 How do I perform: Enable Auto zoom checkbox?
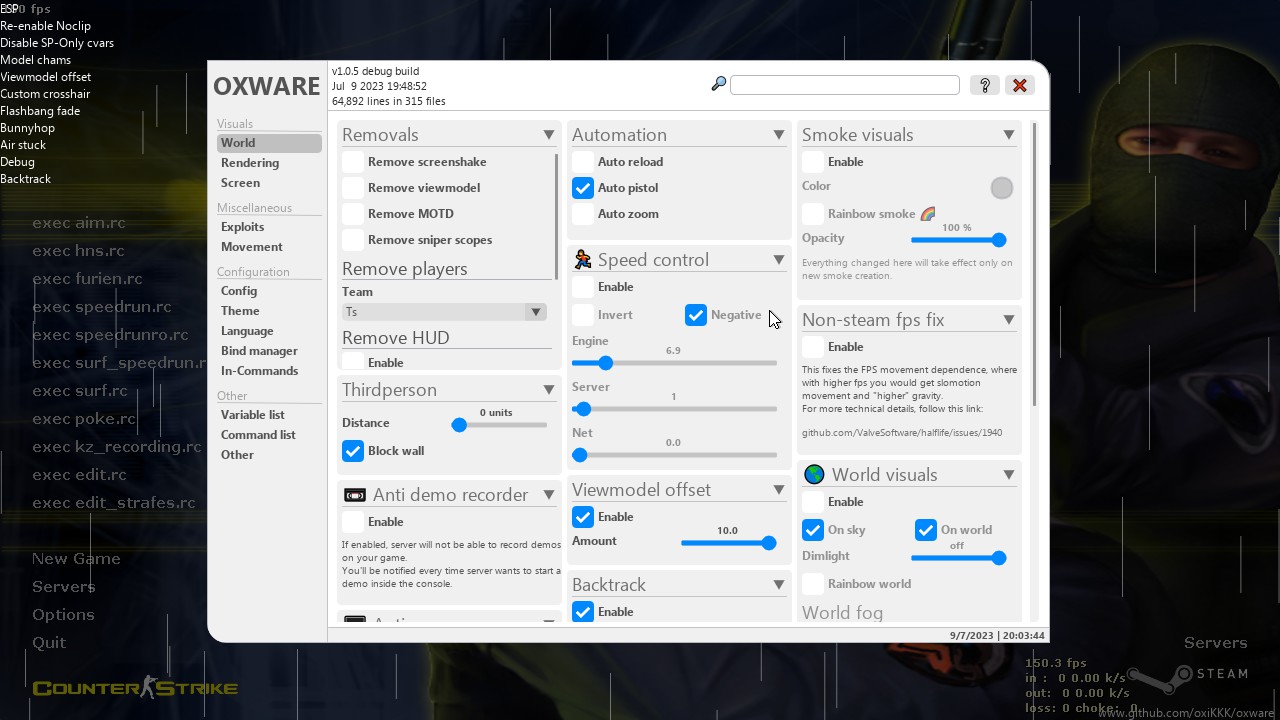coord(583,214)
